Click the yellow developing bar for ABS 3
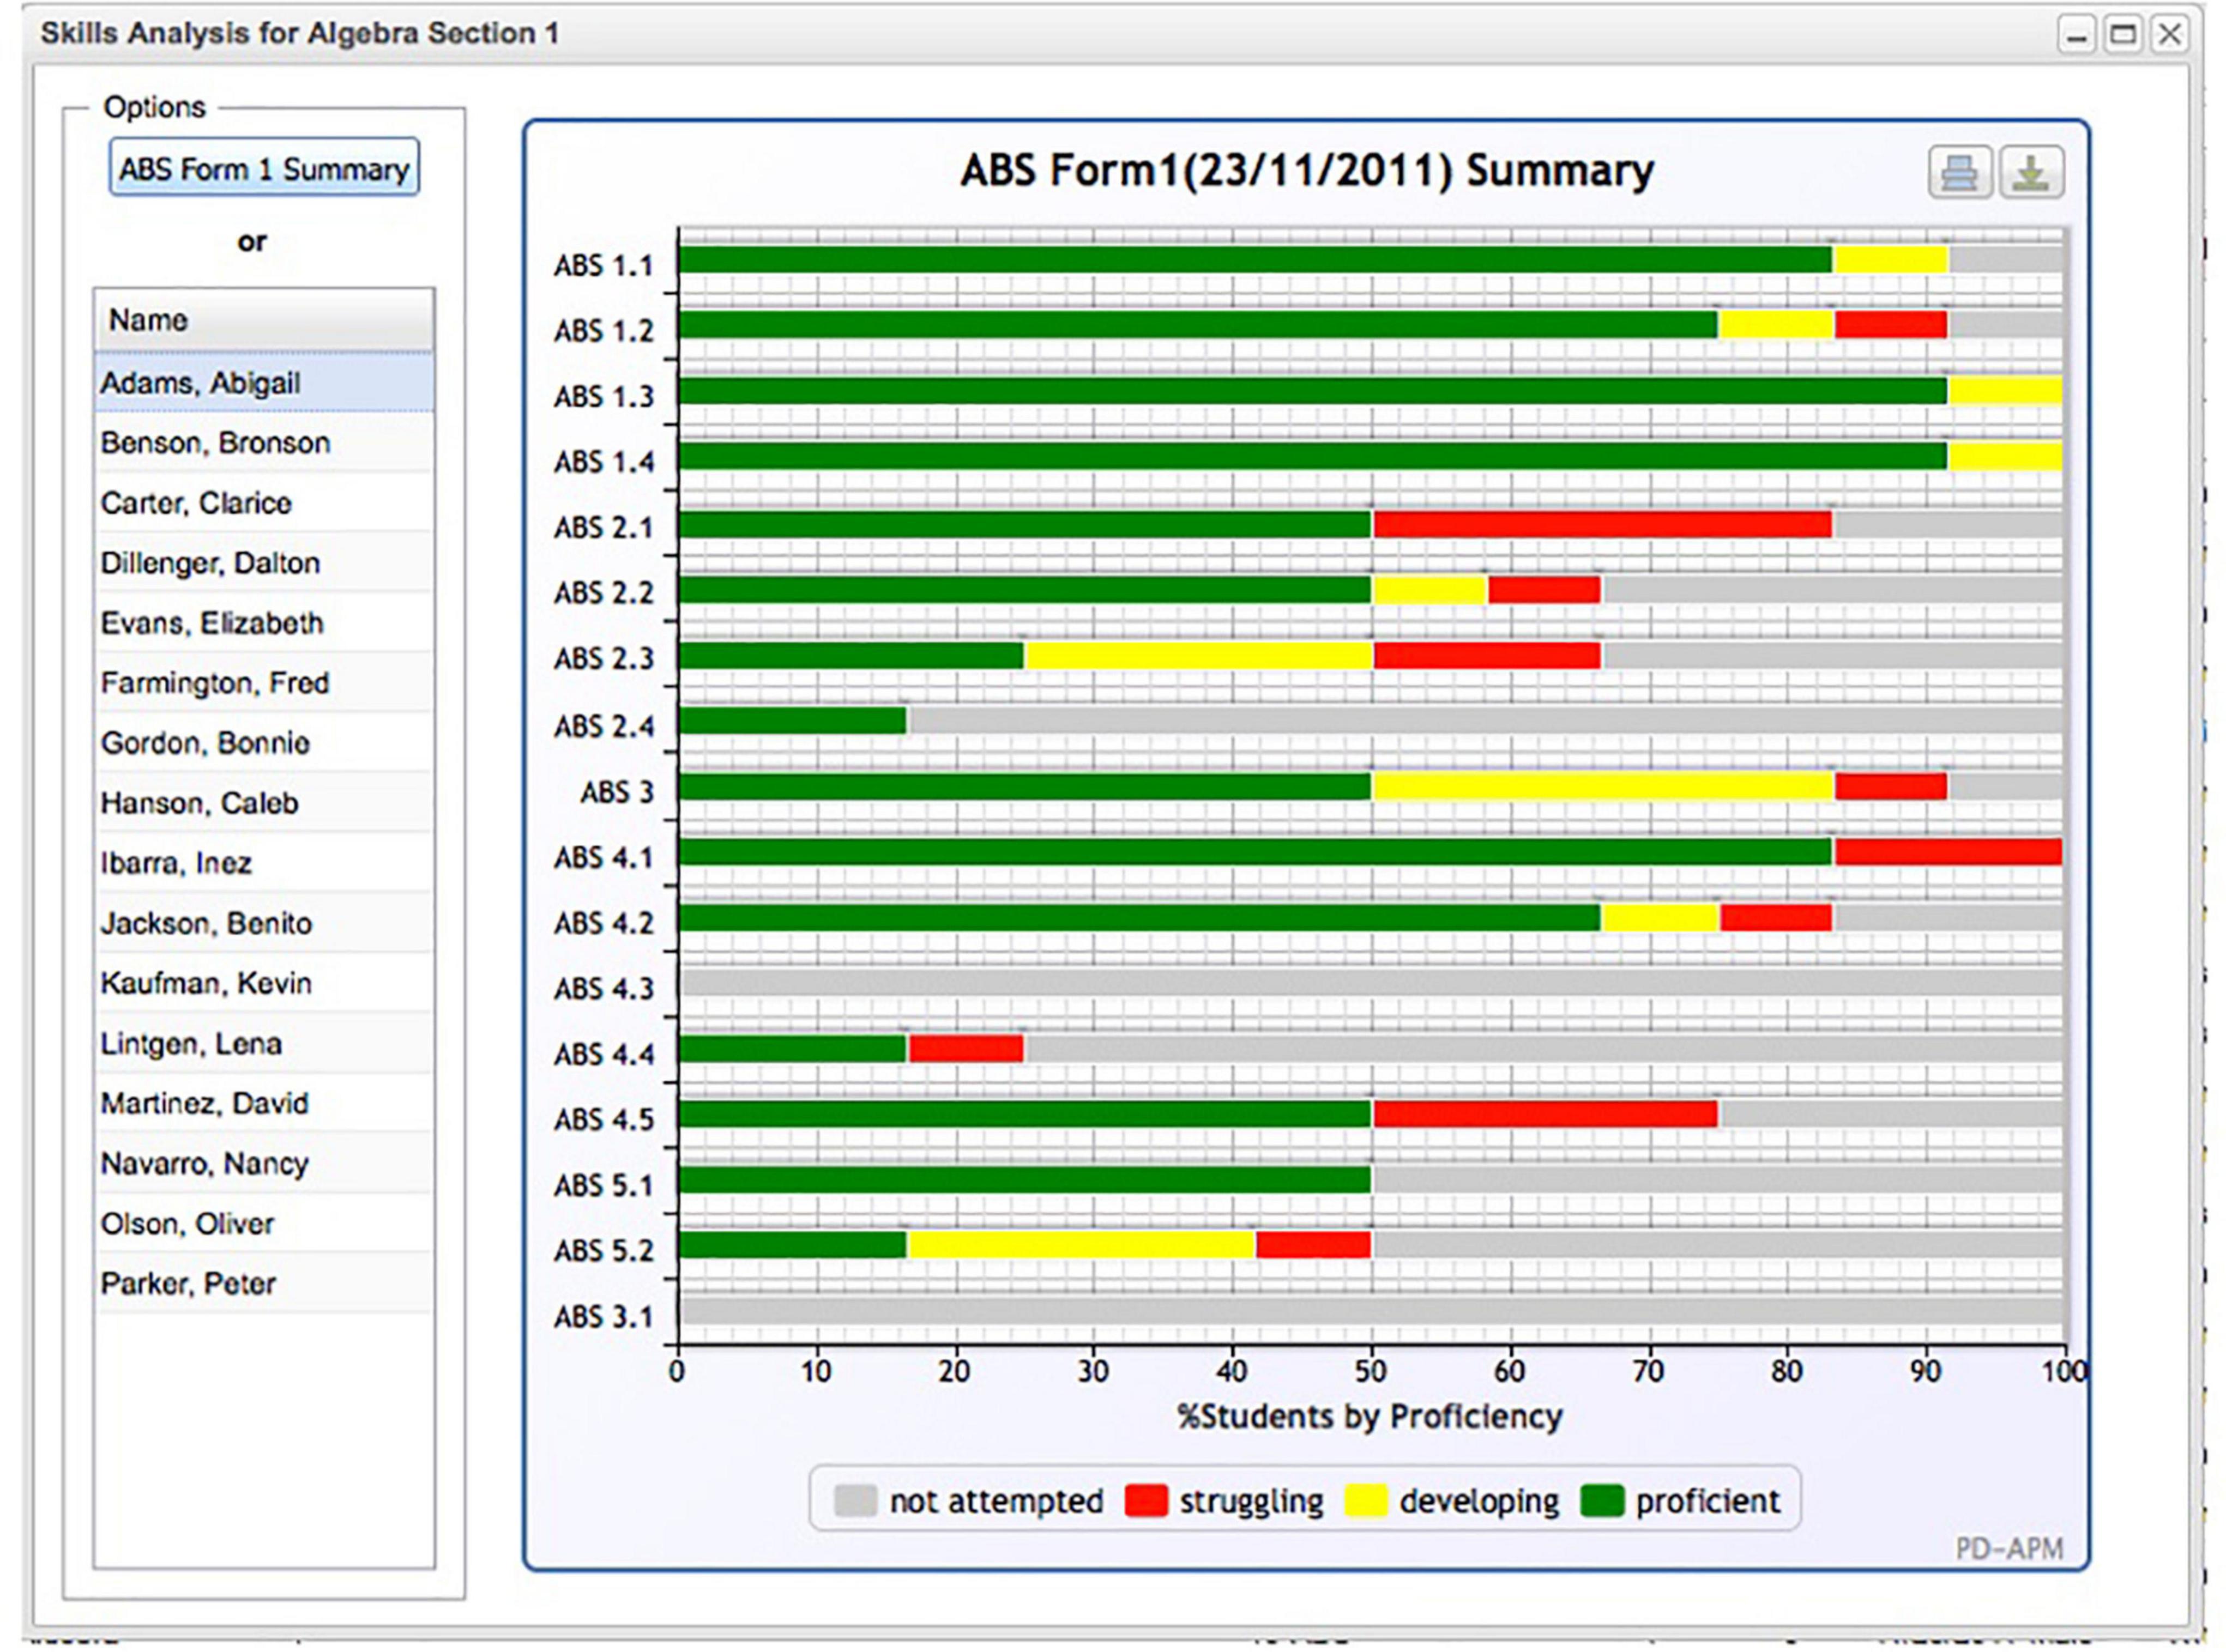This screenshot has width=2226, height=1652. click(1603, 786)
